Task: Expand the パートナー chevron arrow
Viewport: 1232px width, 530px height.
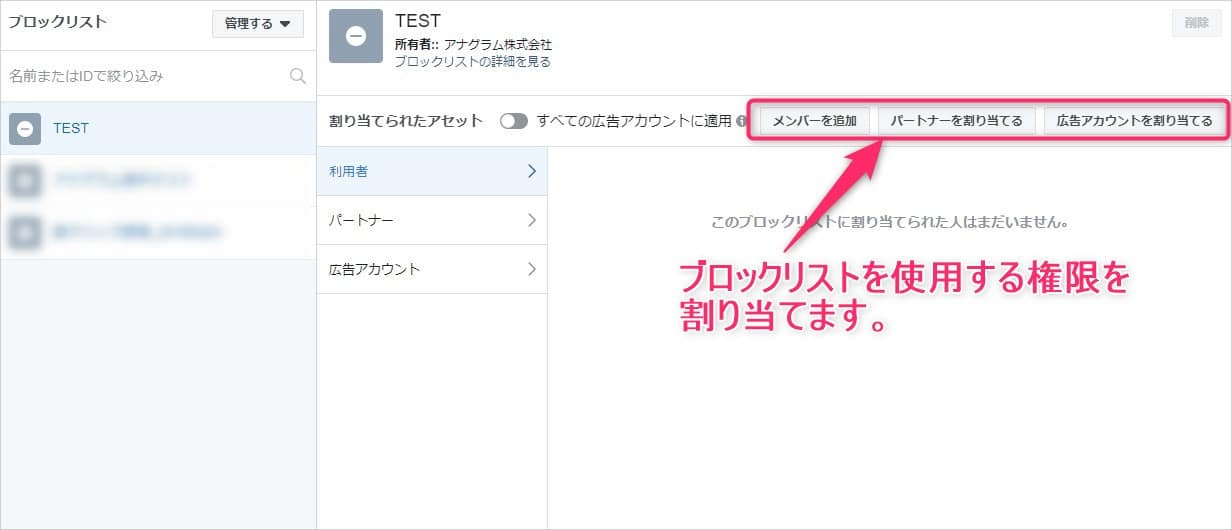Action: click(x=531, y=220)
